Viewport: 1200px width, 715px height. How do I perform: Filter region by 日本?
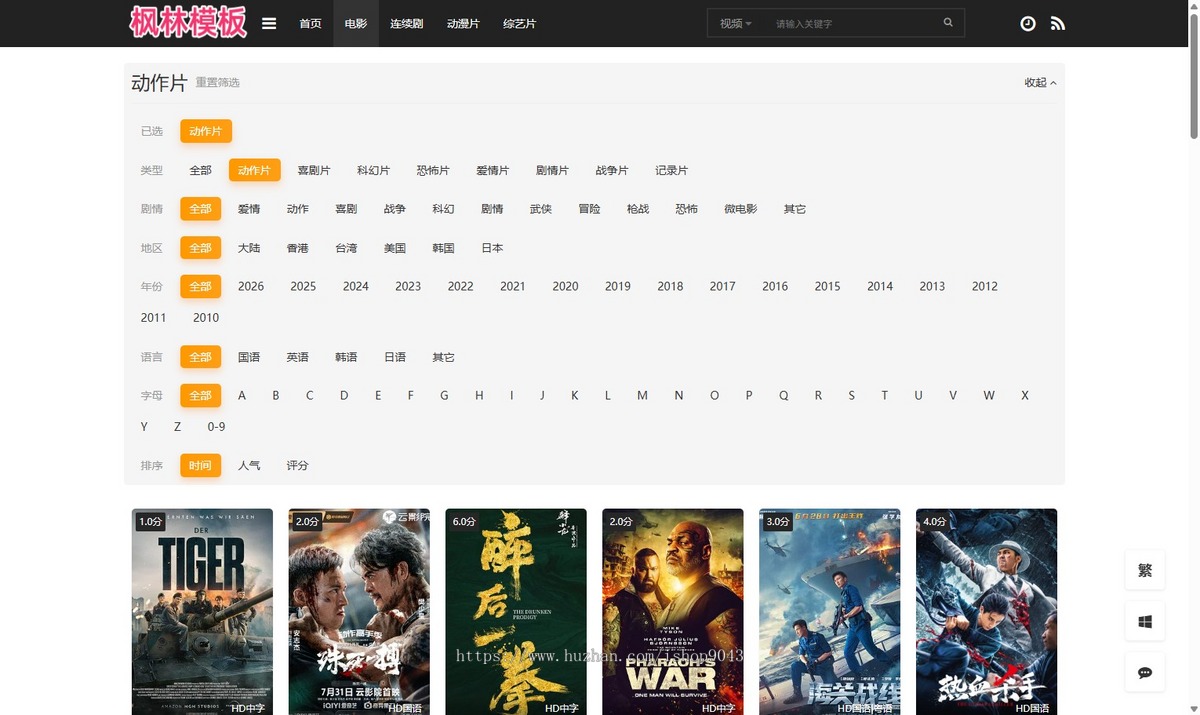[x=492, y=248]
